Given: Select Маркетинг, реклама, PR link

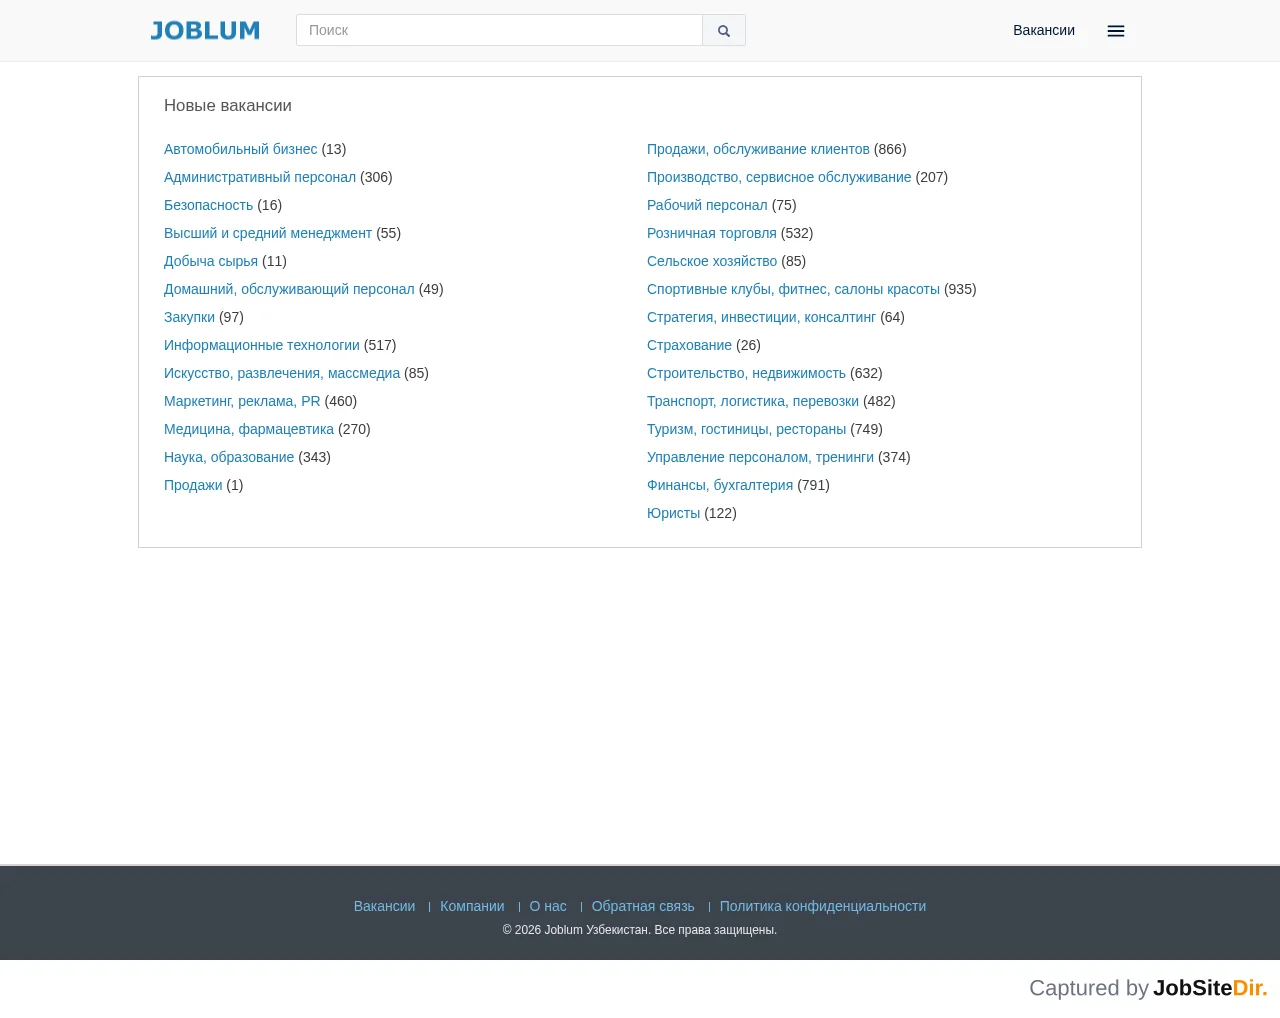Looking at the screenshot, I should pos(242,401).
